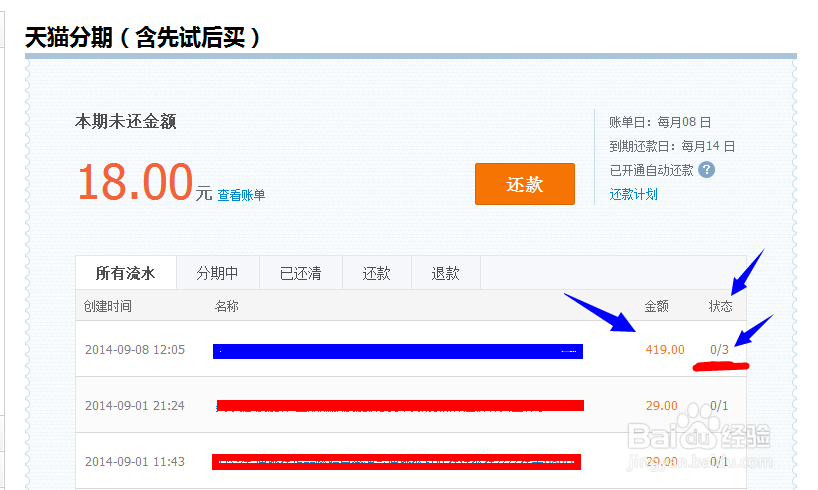Click the 0/3 installment status

coord(719,350)
